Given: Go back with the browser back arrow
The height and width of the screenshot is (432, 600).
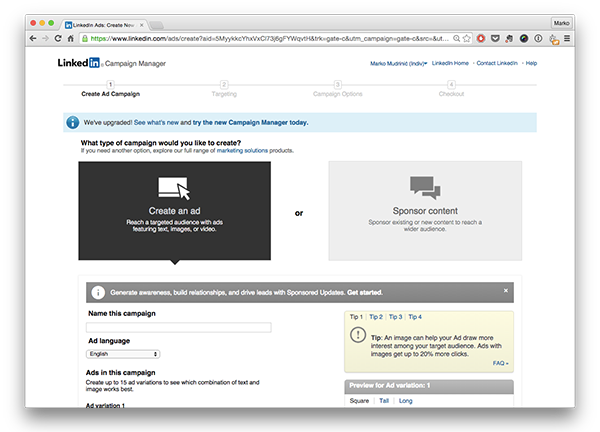Looking at the screenshot, I should click(33, 38).
